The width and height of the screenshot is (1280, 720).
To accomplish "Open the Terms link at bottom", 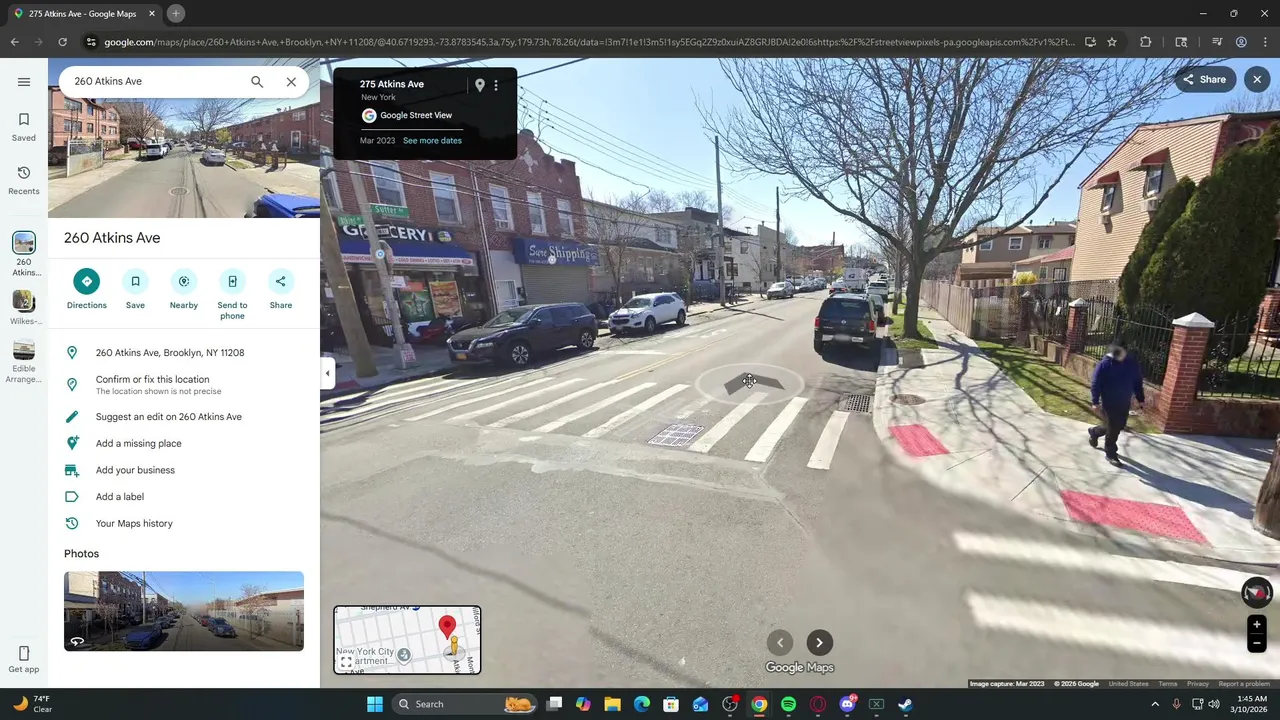I will 1168,684.
